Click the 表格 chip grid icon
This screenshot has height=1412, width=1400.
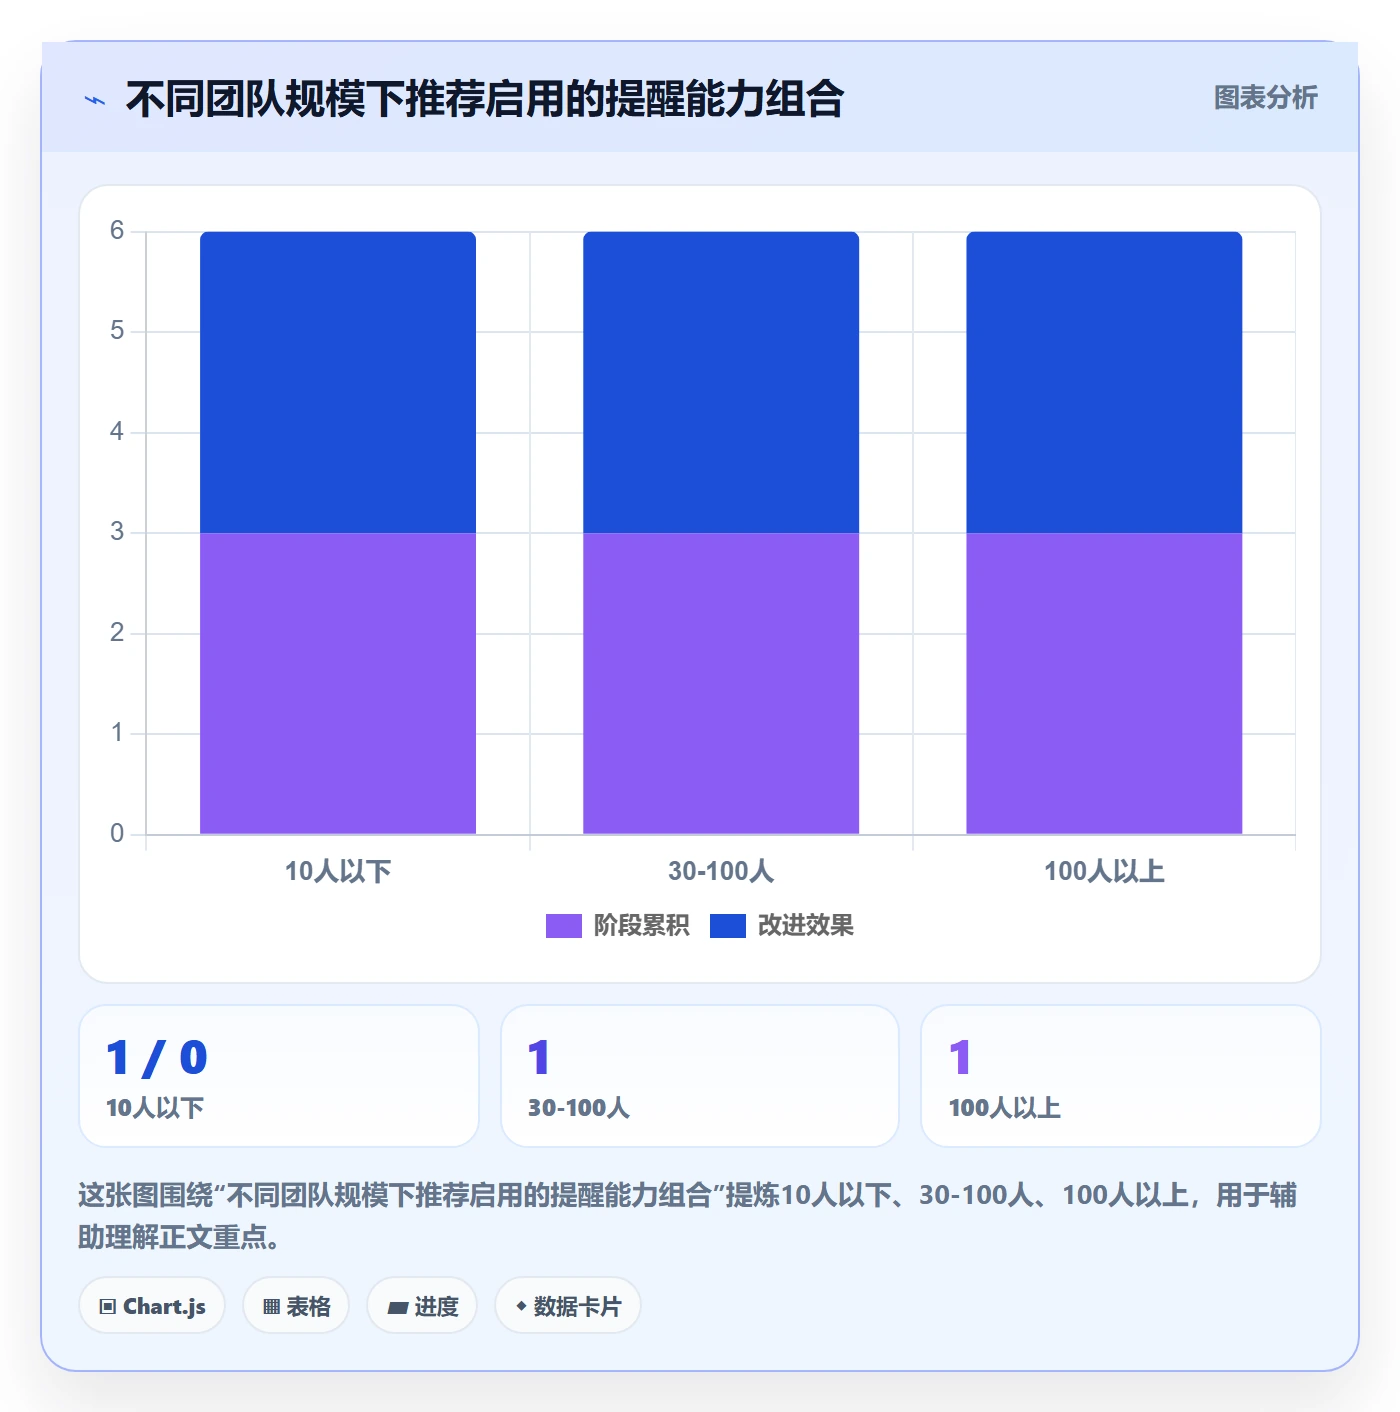click(271, 1307)
